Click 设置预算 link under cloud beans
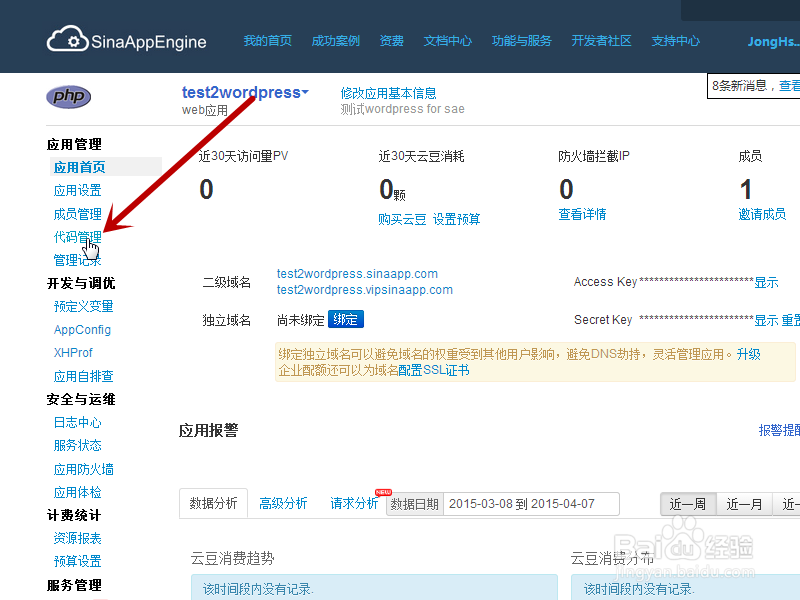Image resolution: width=800 pixels, height=600 pixels. [456, 219]
